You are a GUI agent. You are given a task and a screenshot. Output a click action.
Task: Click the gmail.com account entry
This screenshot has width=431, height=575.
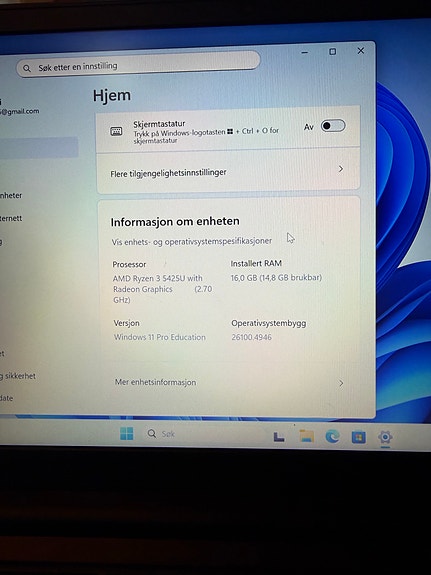click(19, 111)
